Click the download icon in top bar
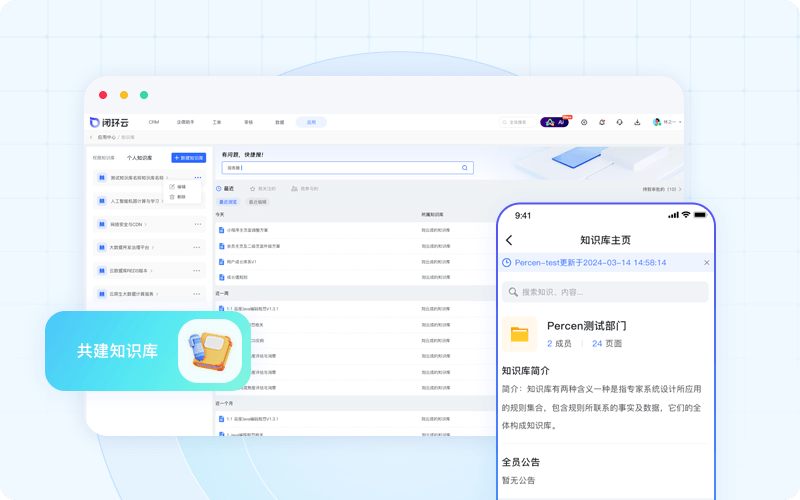Image resolution: width=800 pixels, height=500 pixels. pyautogui.click(x=637, y=122)
